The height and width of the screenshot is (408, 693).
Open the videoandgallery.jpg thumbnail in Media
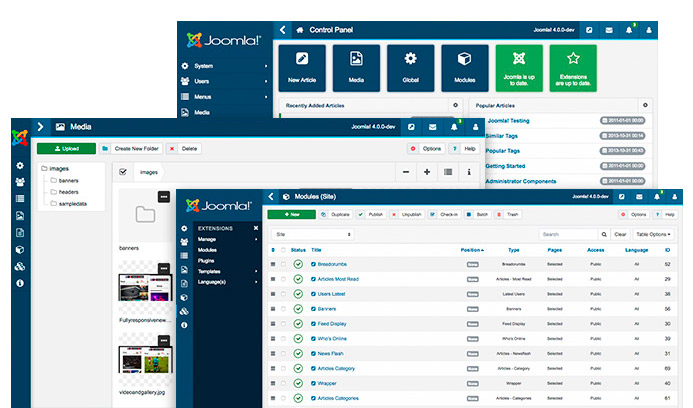[x=145, y=360]
